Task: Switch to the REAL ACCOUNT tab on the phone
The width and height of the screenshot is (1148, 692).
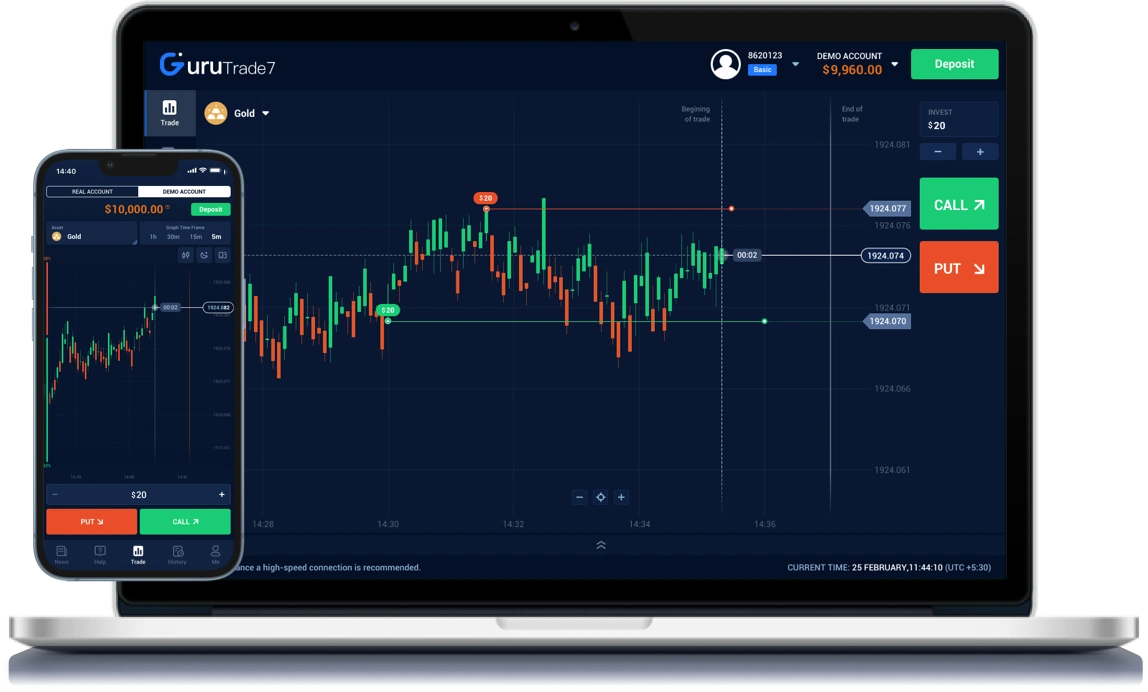Action: point(92,191)
